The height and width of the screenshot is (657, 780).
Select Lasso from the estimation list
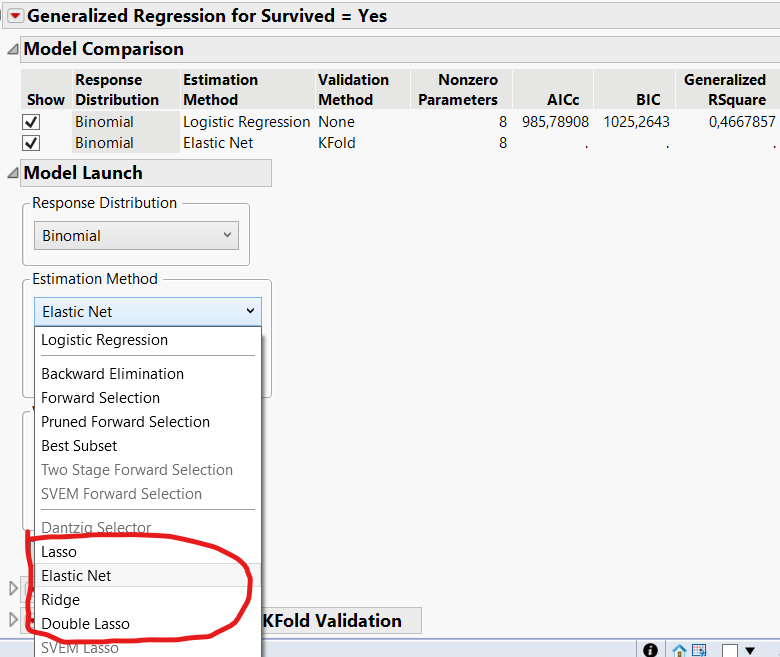tap(59, 552)
